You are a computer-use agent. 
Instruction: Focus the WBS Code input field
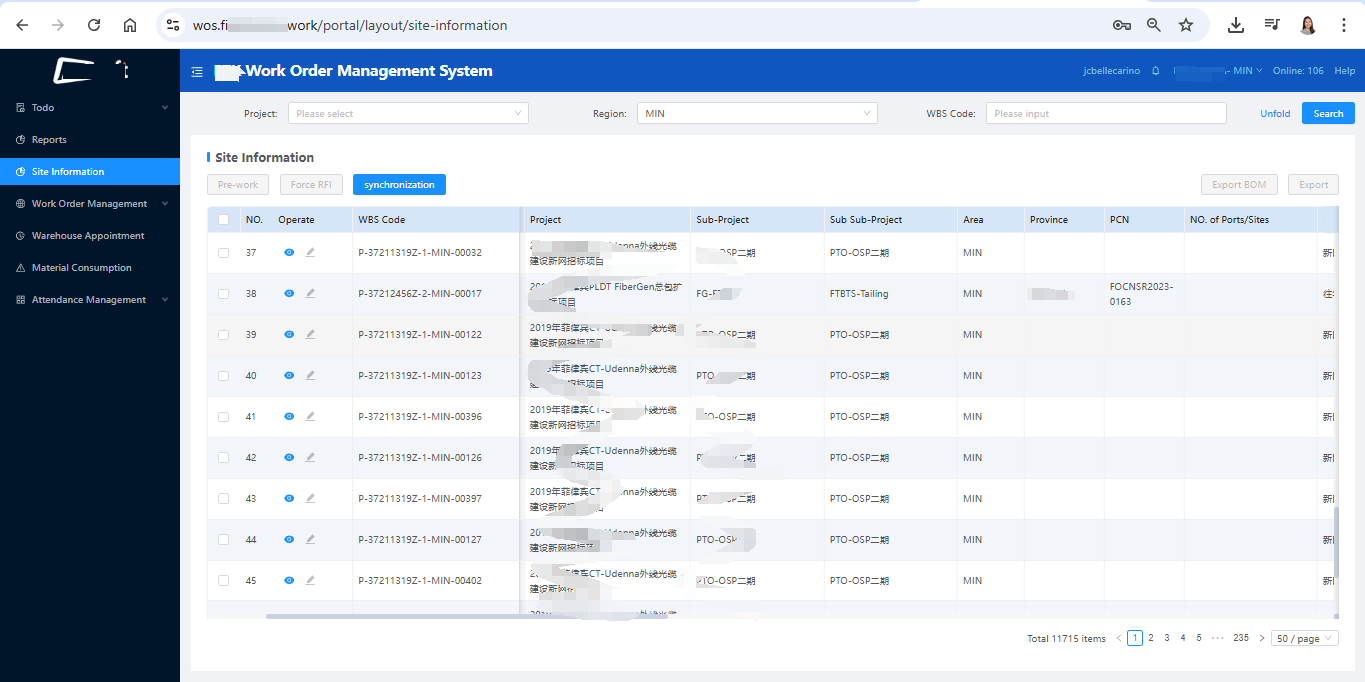tap(1106, 114)
